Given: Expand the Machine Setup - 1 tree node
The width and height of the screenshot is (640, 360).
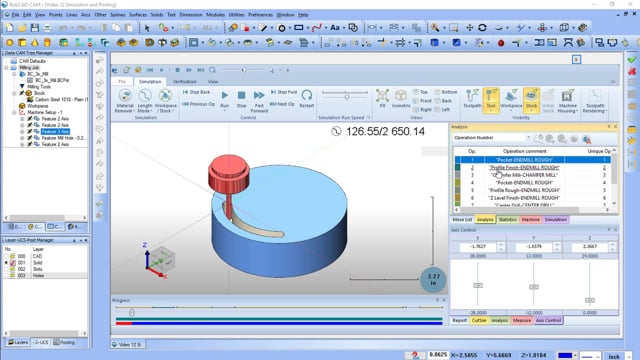Looking at the screenshot, I should [14, 112].
